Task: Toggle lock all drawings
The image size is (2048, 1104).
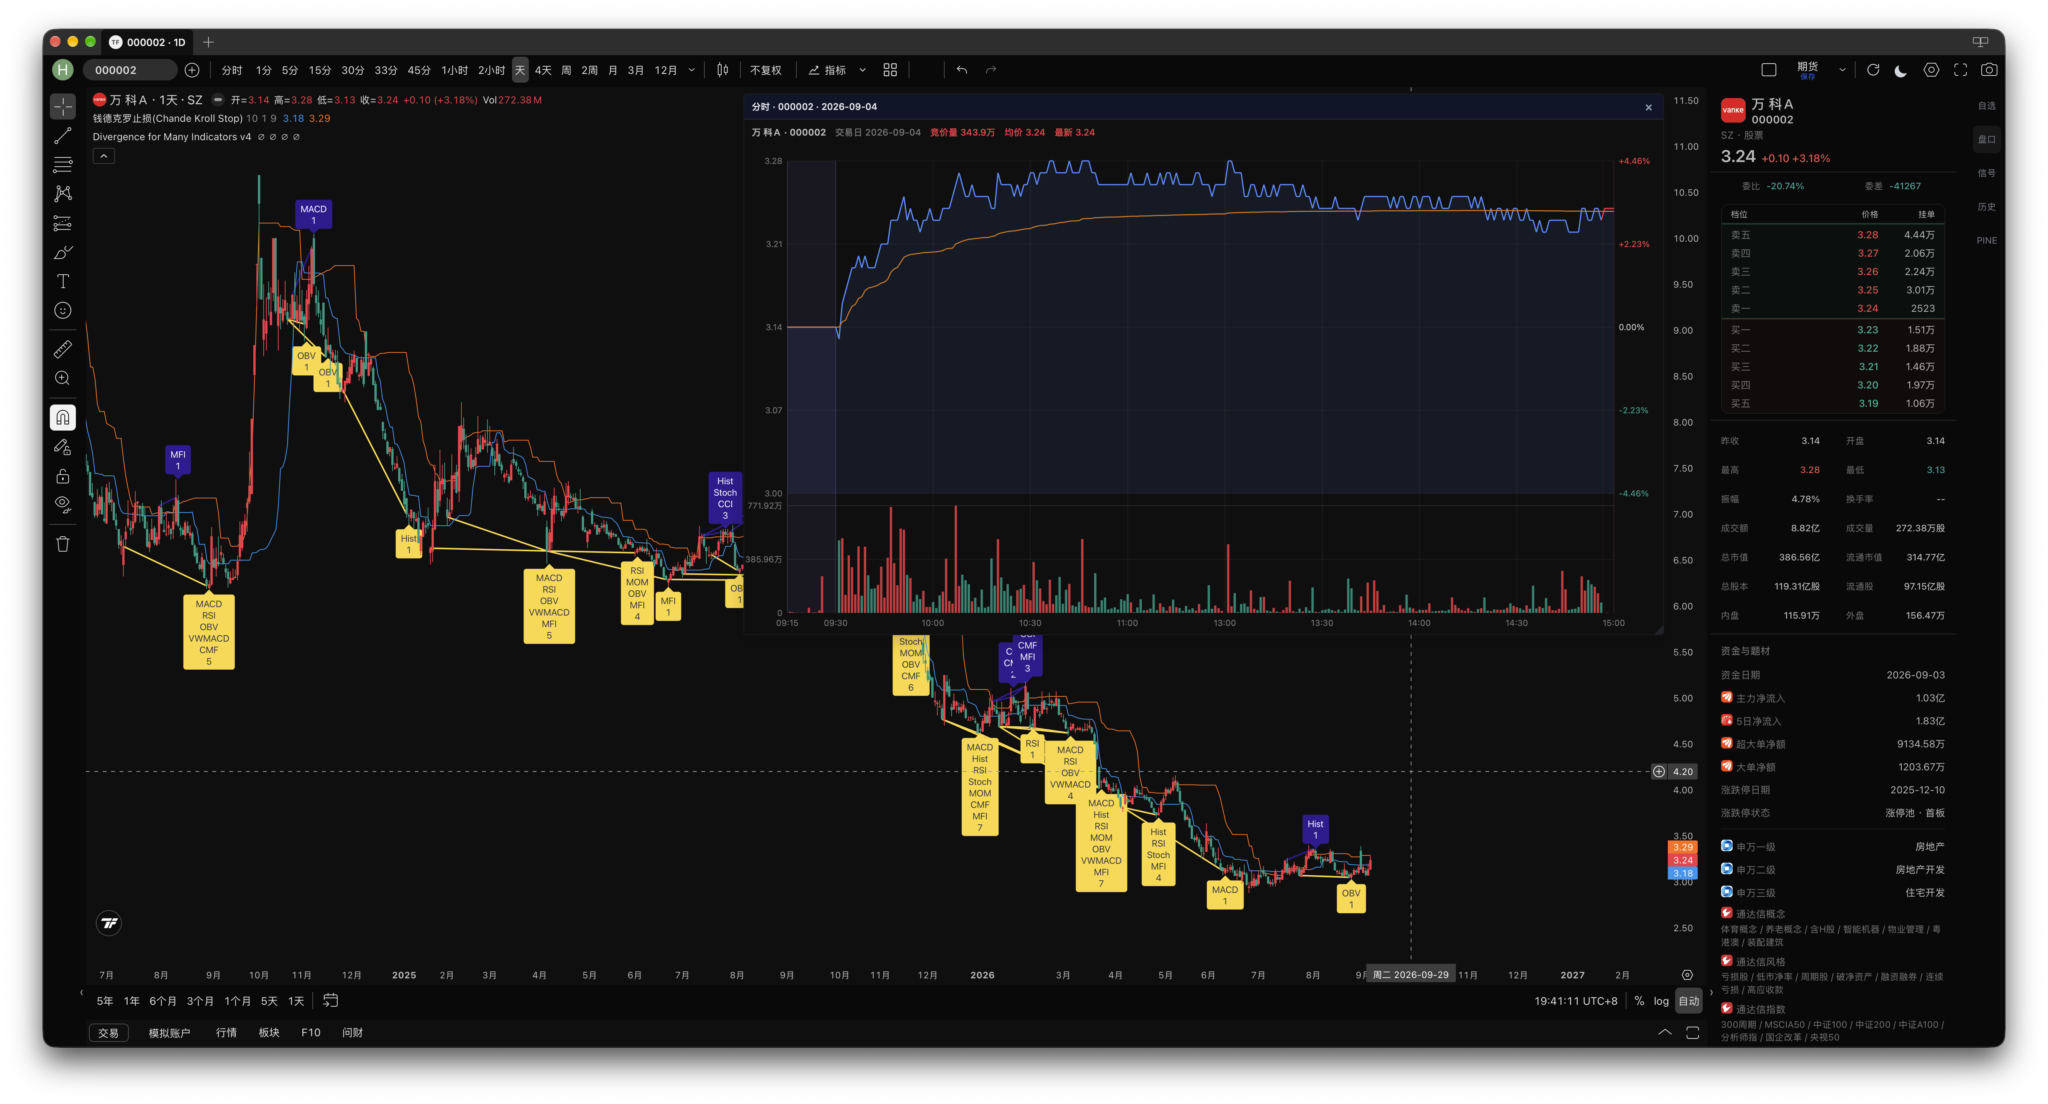Action: (x=63, y=476)
